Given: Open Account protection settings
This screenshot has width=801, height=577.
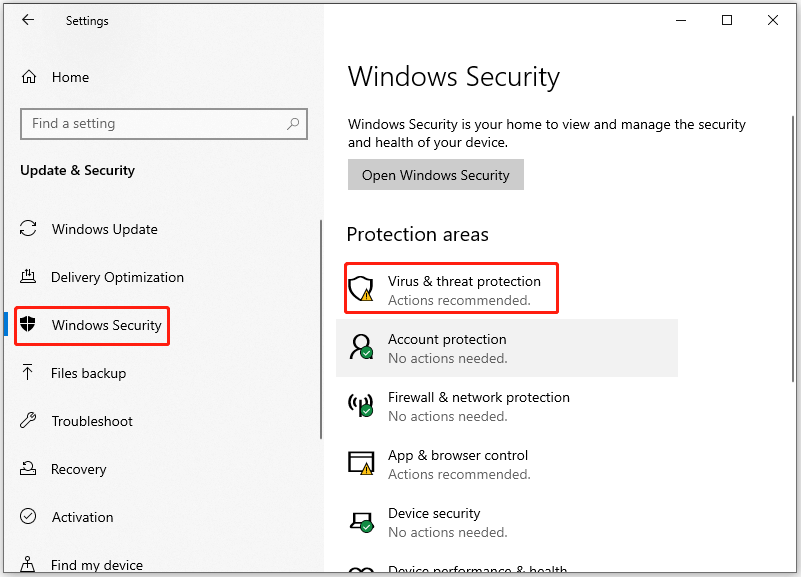Looking at the screenshot, I should click(447, 348).
